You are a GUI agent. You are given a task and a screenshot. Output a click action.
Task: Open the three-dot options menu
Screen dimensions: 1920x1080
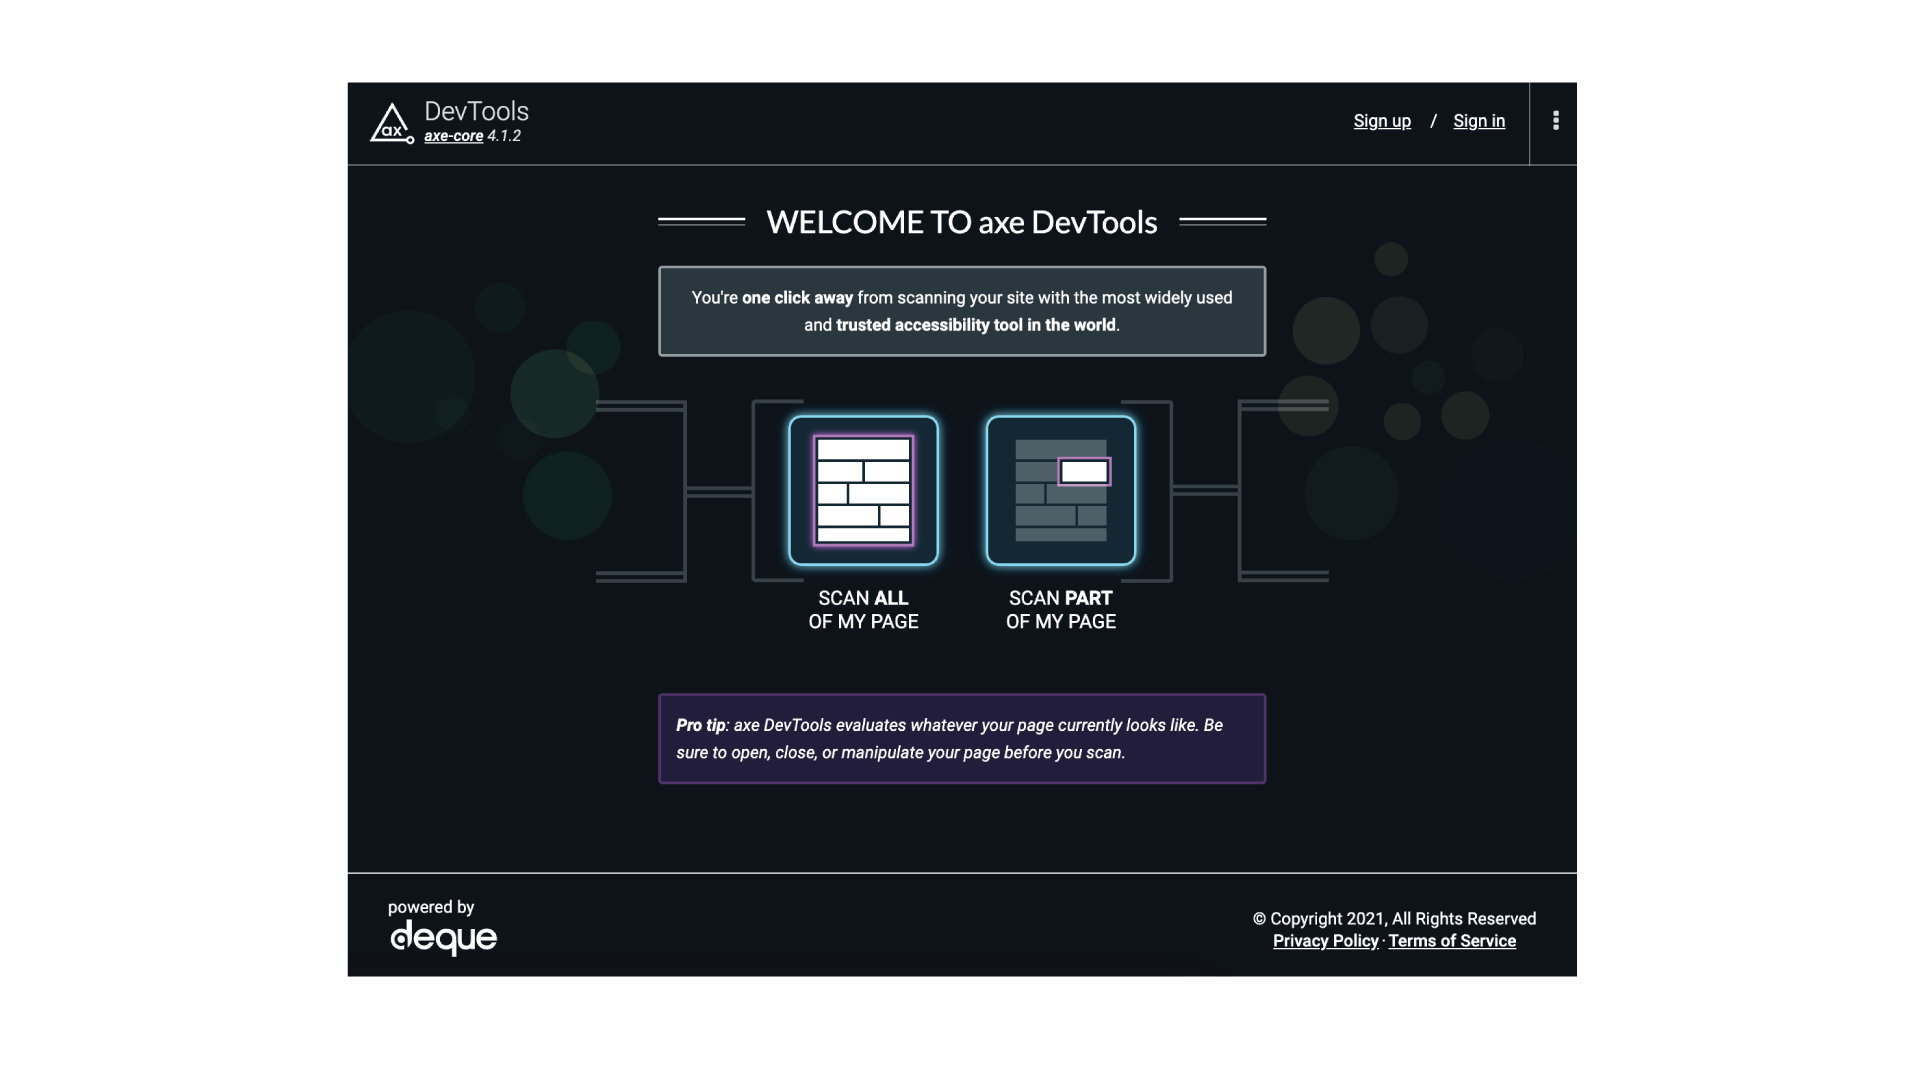point(1555,121)
